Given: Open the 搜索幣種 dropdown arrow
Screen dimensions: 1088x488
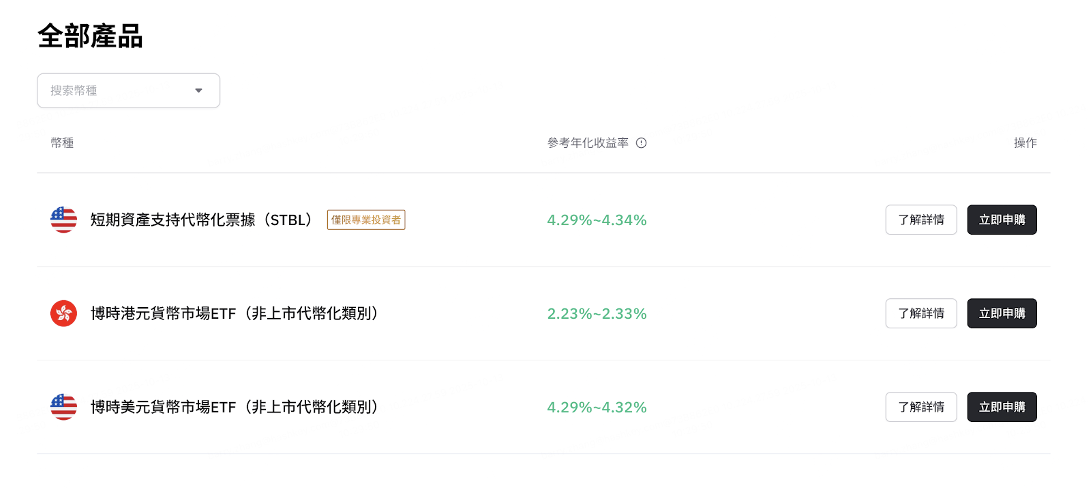Looking at the screenshot, I should [x=198, y=91].
